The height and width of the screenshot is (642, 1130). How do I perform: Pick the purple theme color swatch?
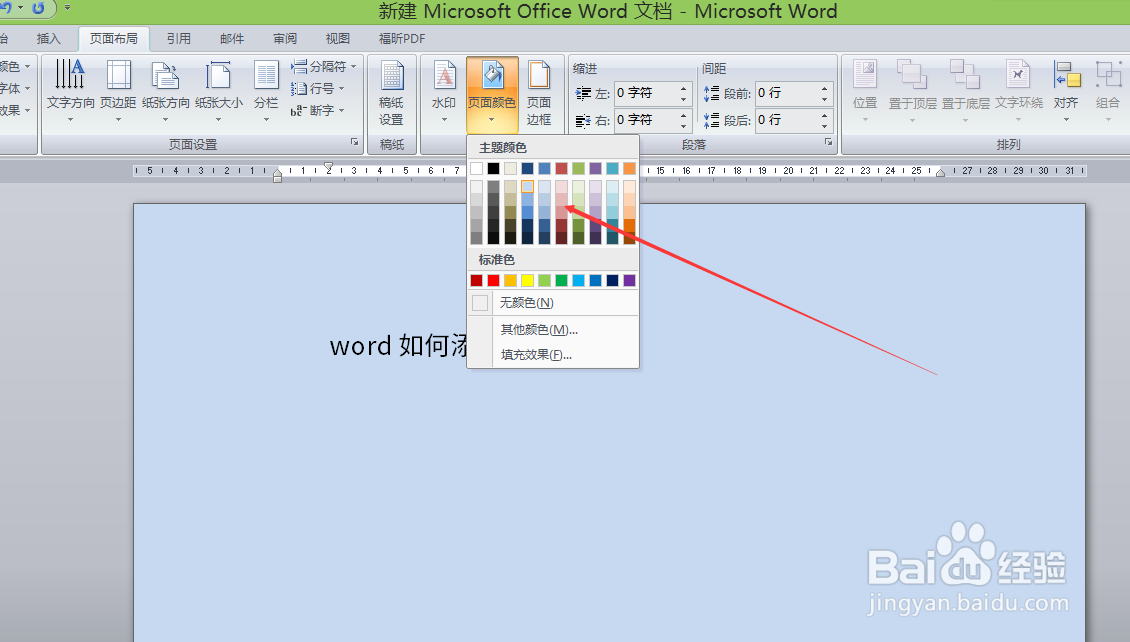pyautogui.click(x=595, y=169)
